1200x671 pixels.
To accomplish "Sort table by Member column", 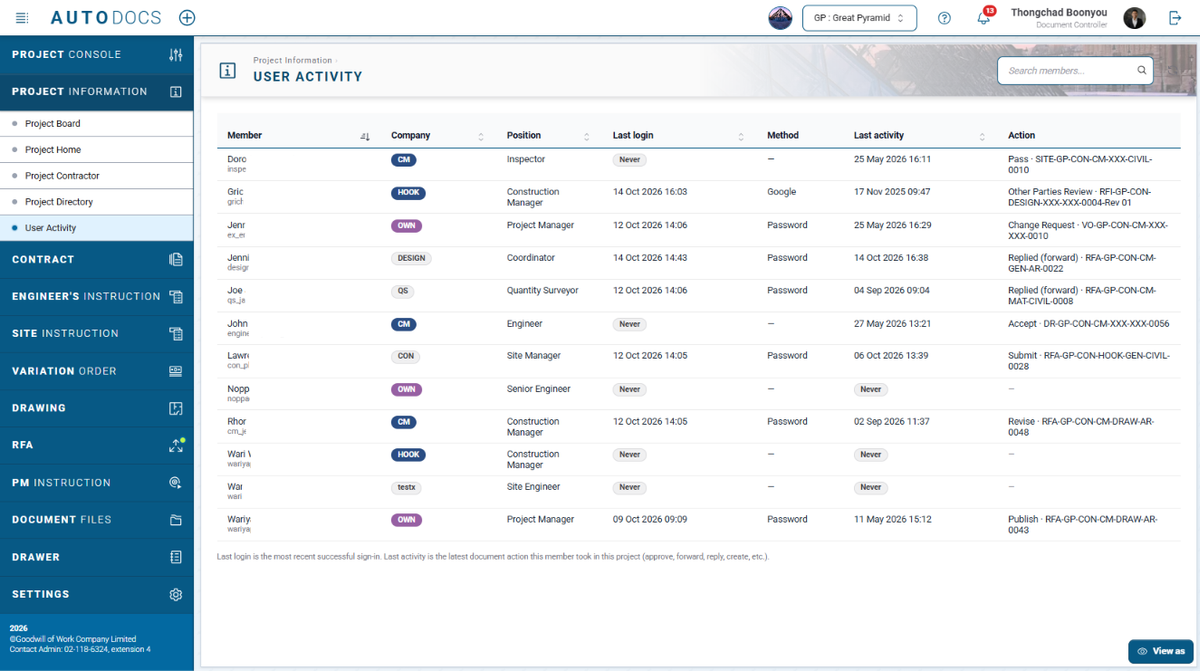I will tap(365, 136).
